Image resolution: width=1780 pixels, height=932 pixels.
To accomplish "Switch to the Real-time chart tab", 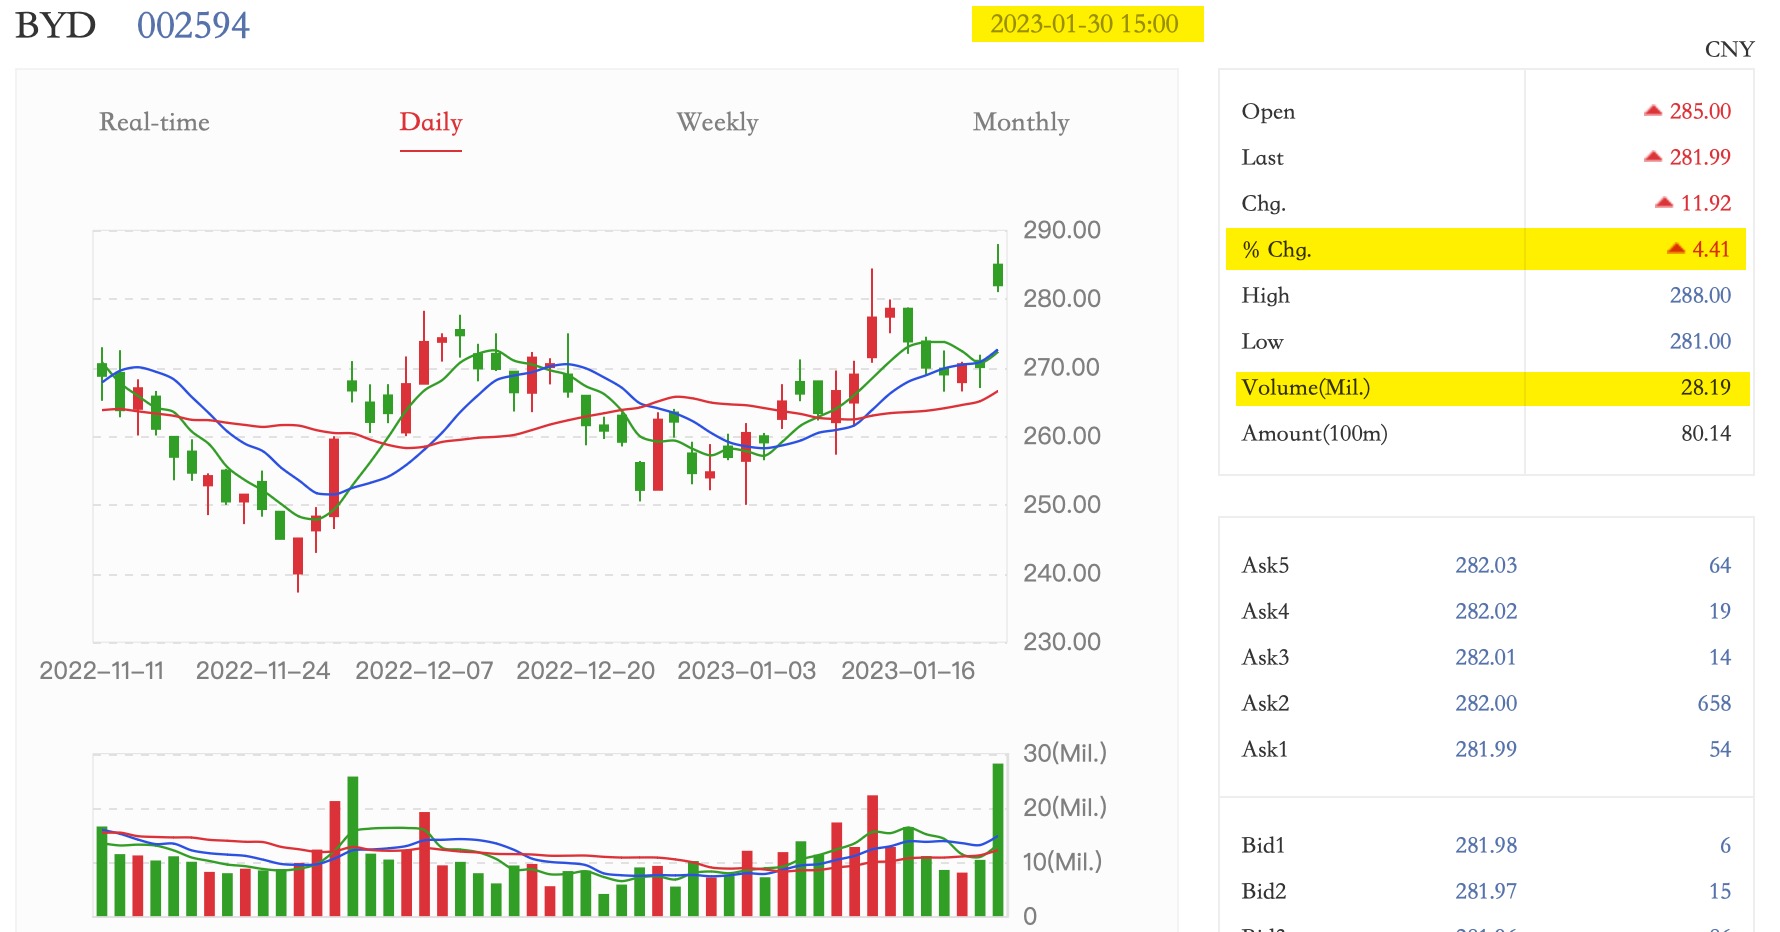I will pos(154,122).
